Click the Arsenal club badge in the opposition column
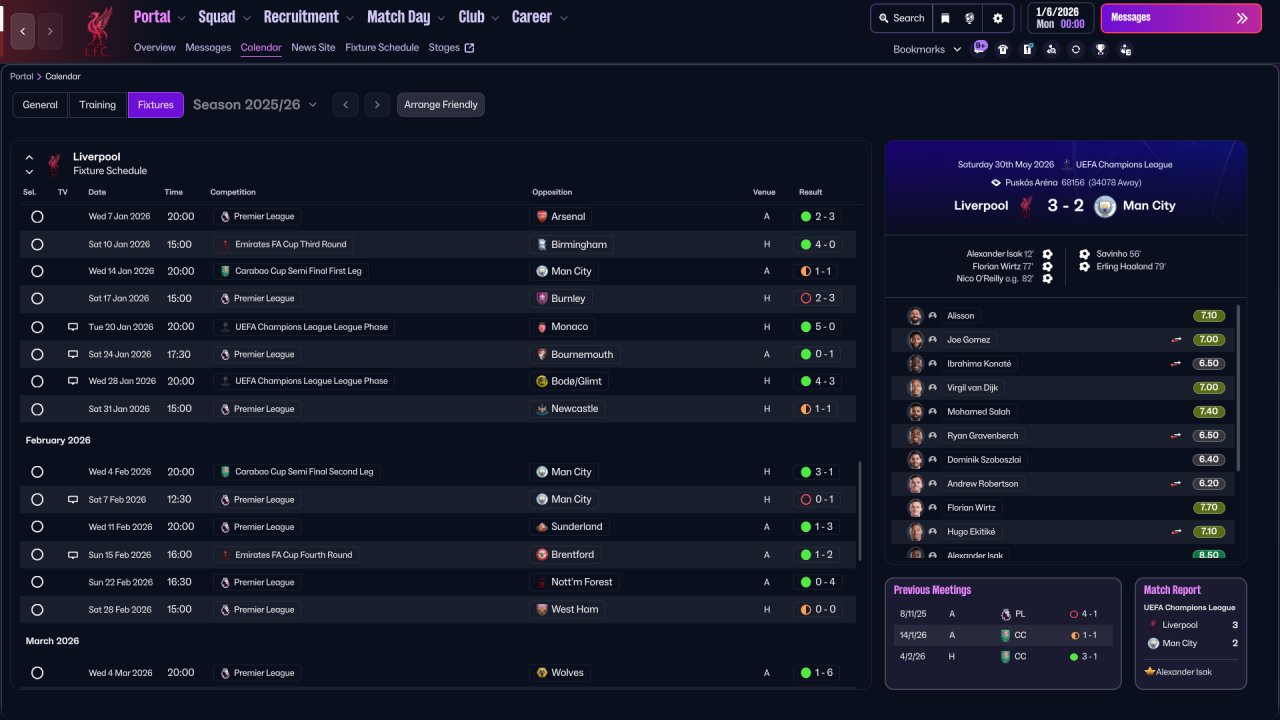1280x720 pixels. tap(542, 216)
